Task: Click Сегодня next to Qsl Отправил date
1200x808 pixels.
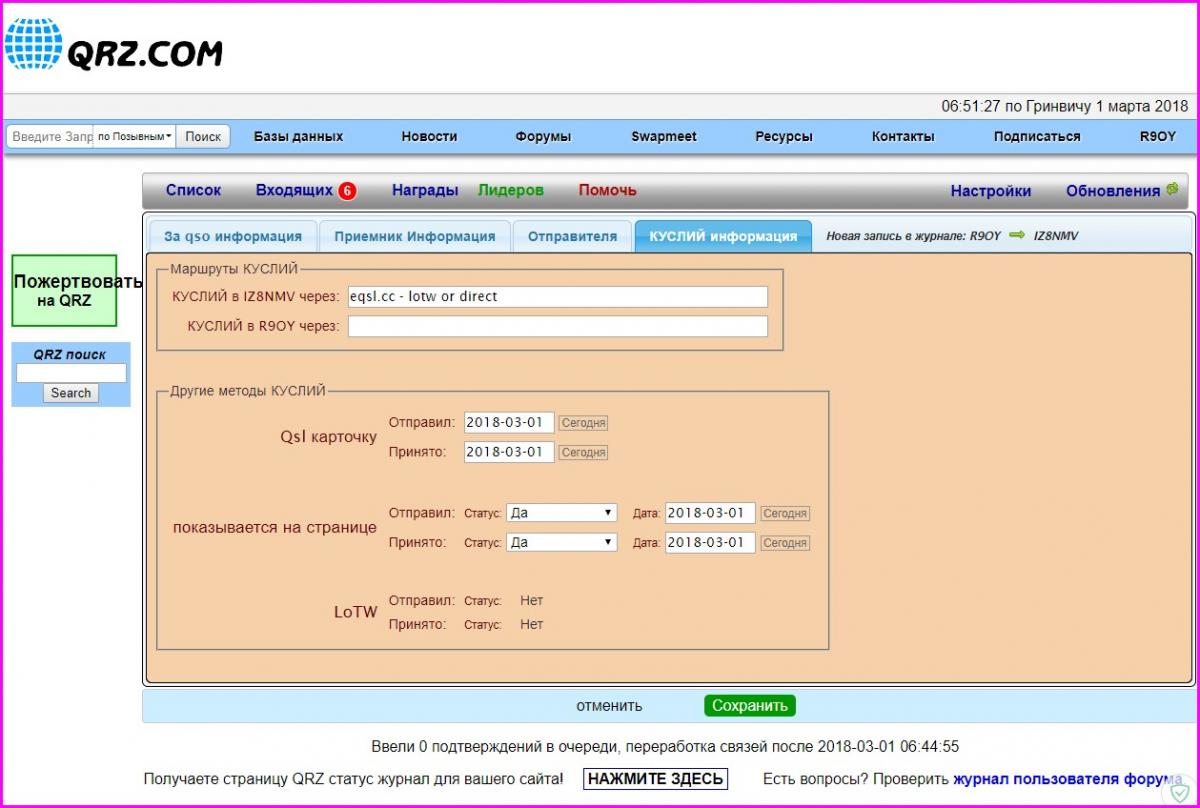Action: (x=583, y=423)
